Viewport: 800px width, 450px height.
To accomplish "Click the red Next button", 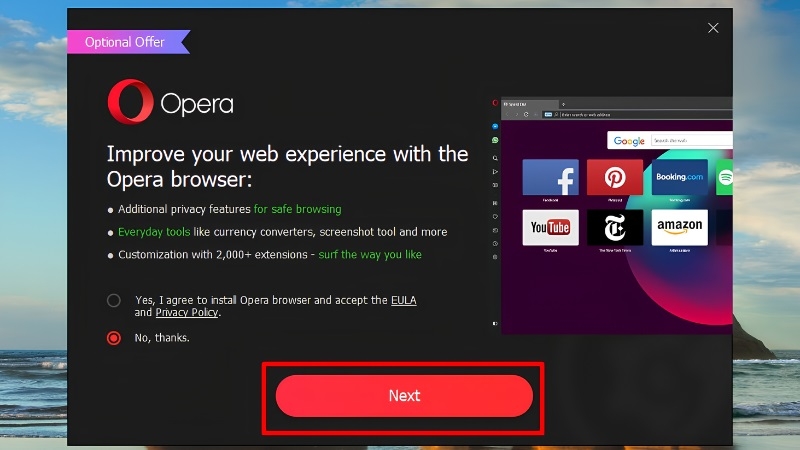I will 404,396.
